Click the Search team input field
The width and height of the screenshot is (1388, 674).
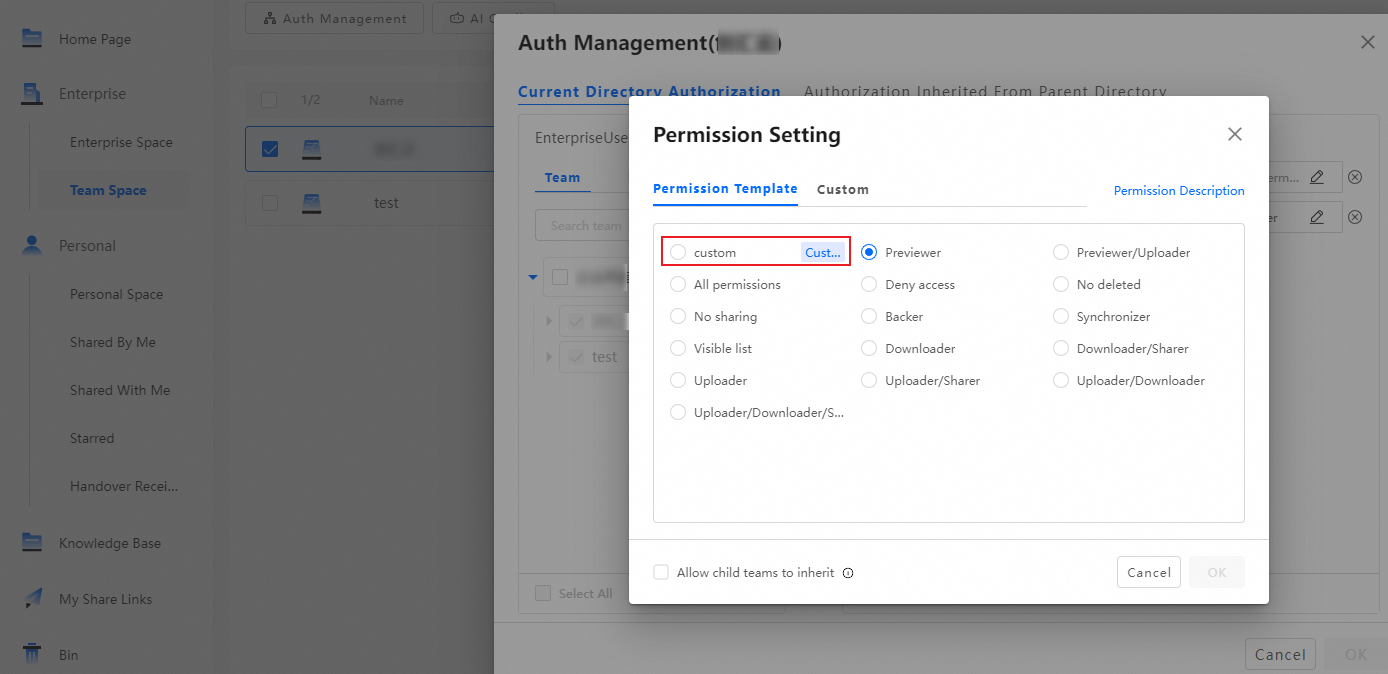pyautogui.click(x=584, y=226)
